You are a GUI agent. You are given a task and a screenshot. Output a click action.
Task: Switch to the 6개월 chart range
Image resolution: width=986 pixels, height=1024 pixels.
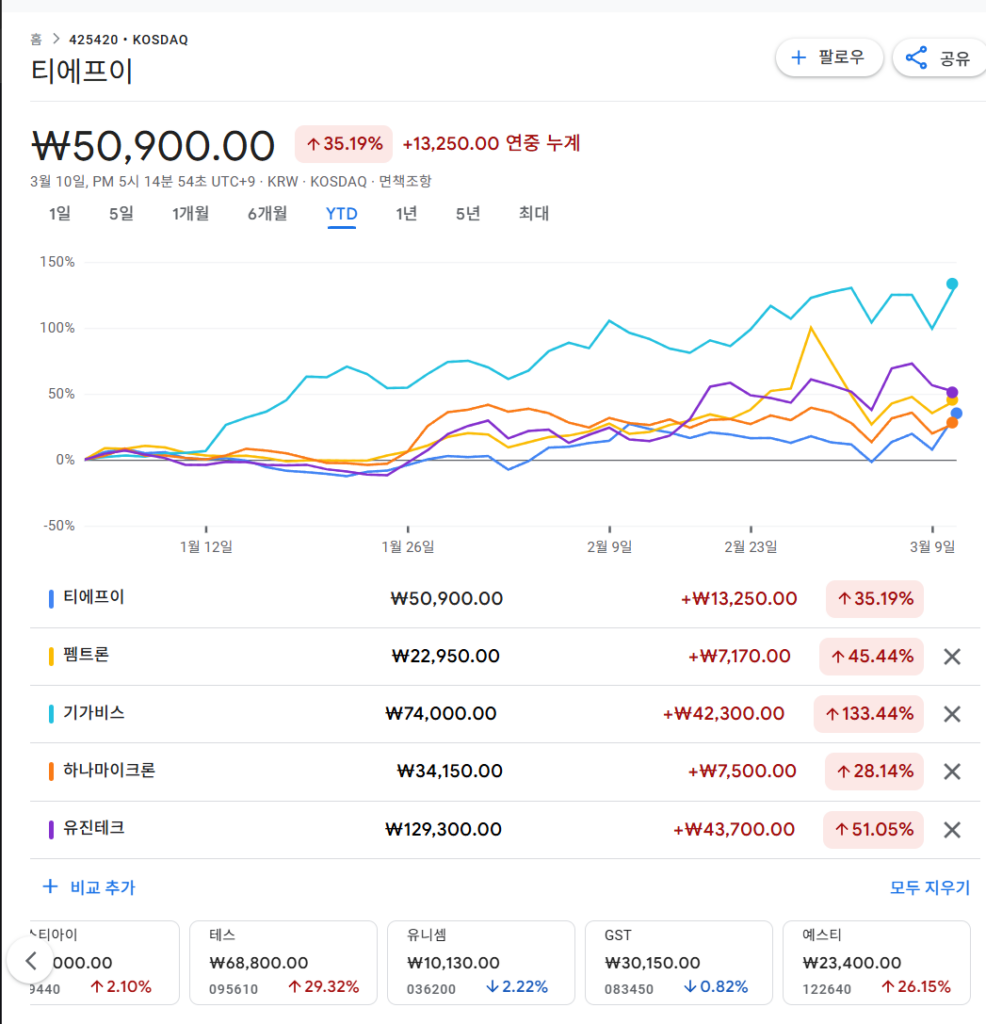[267, 213]
